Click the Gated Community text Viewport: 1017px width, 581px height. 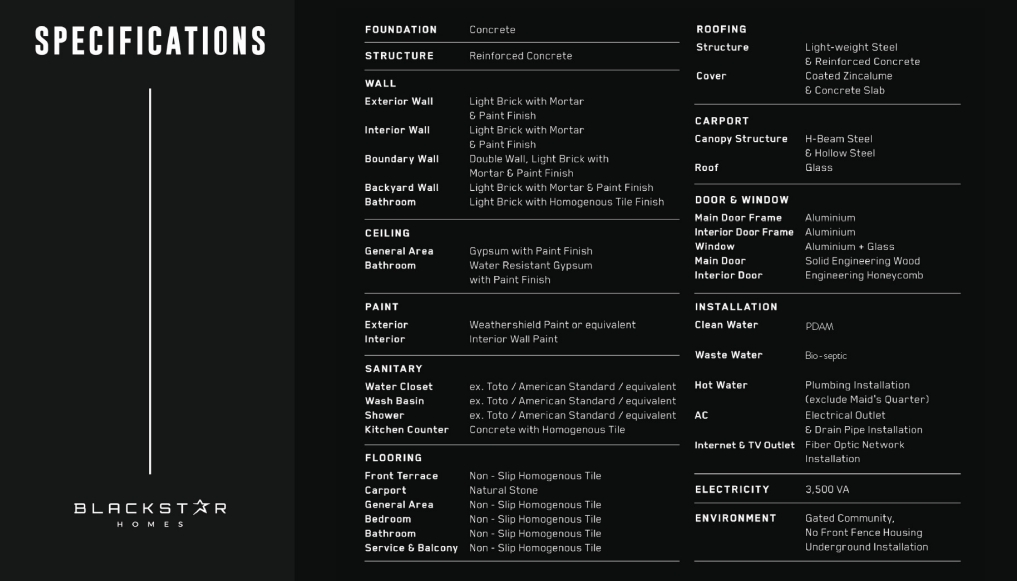[x=849, y=518]
